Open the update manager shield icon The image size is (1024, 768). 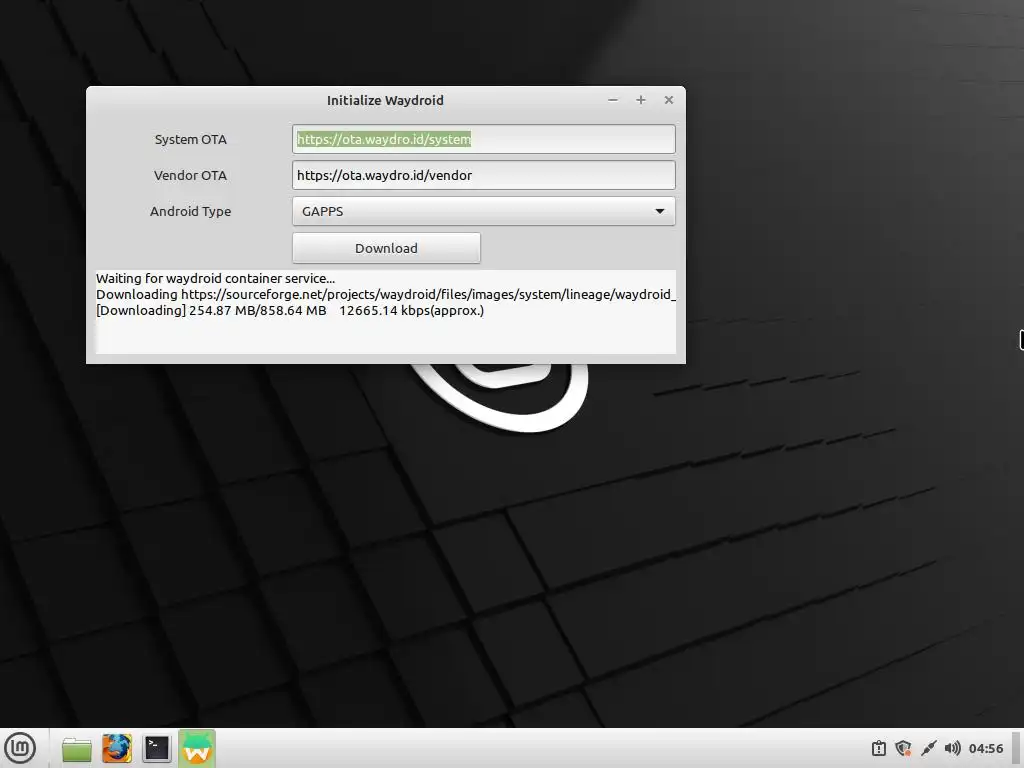point(903,748)
